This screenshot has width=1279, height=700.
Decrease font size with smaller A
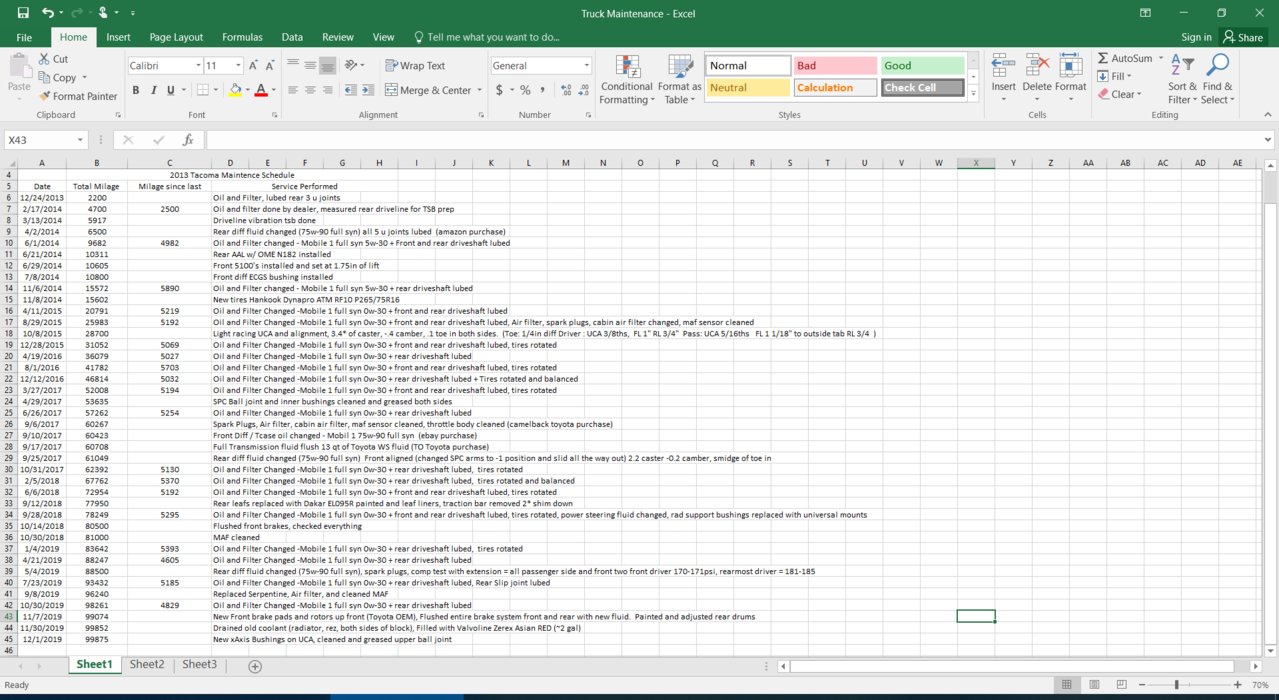[x=270, y=65]
